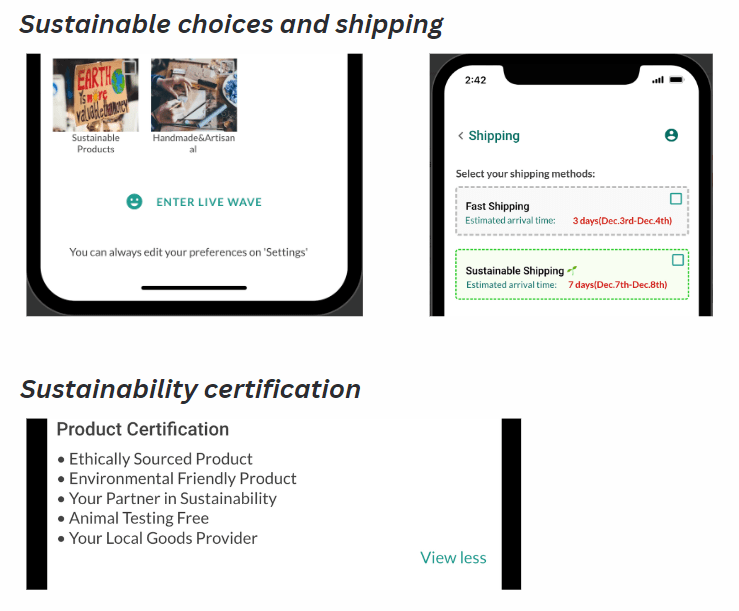Viewport: 739px width, 611px height.
Task: Click the 2:42 clock in status bar
Action: (475, 80)
